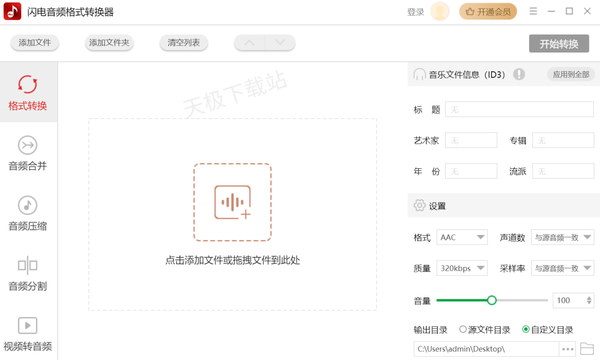This screenshot has height=360, width=600.
Task: Open the hamburger menu icon
Action: [x=533, y=11]
